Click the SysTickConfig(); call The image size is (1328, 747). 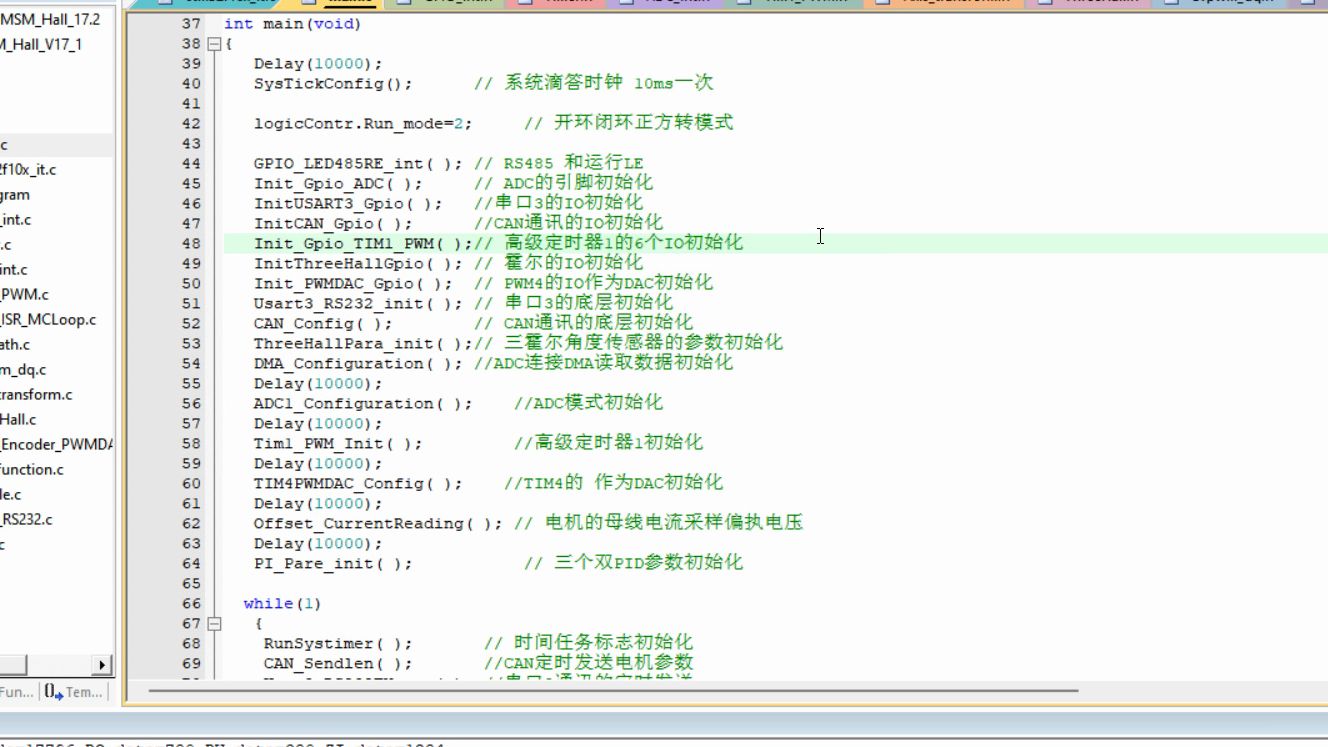pyautogui.click(x=333, y=84)
